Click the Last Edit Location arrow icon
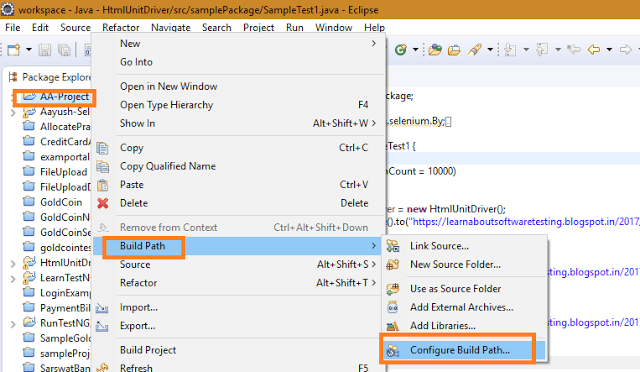640x372 pixels. (574, 50)
